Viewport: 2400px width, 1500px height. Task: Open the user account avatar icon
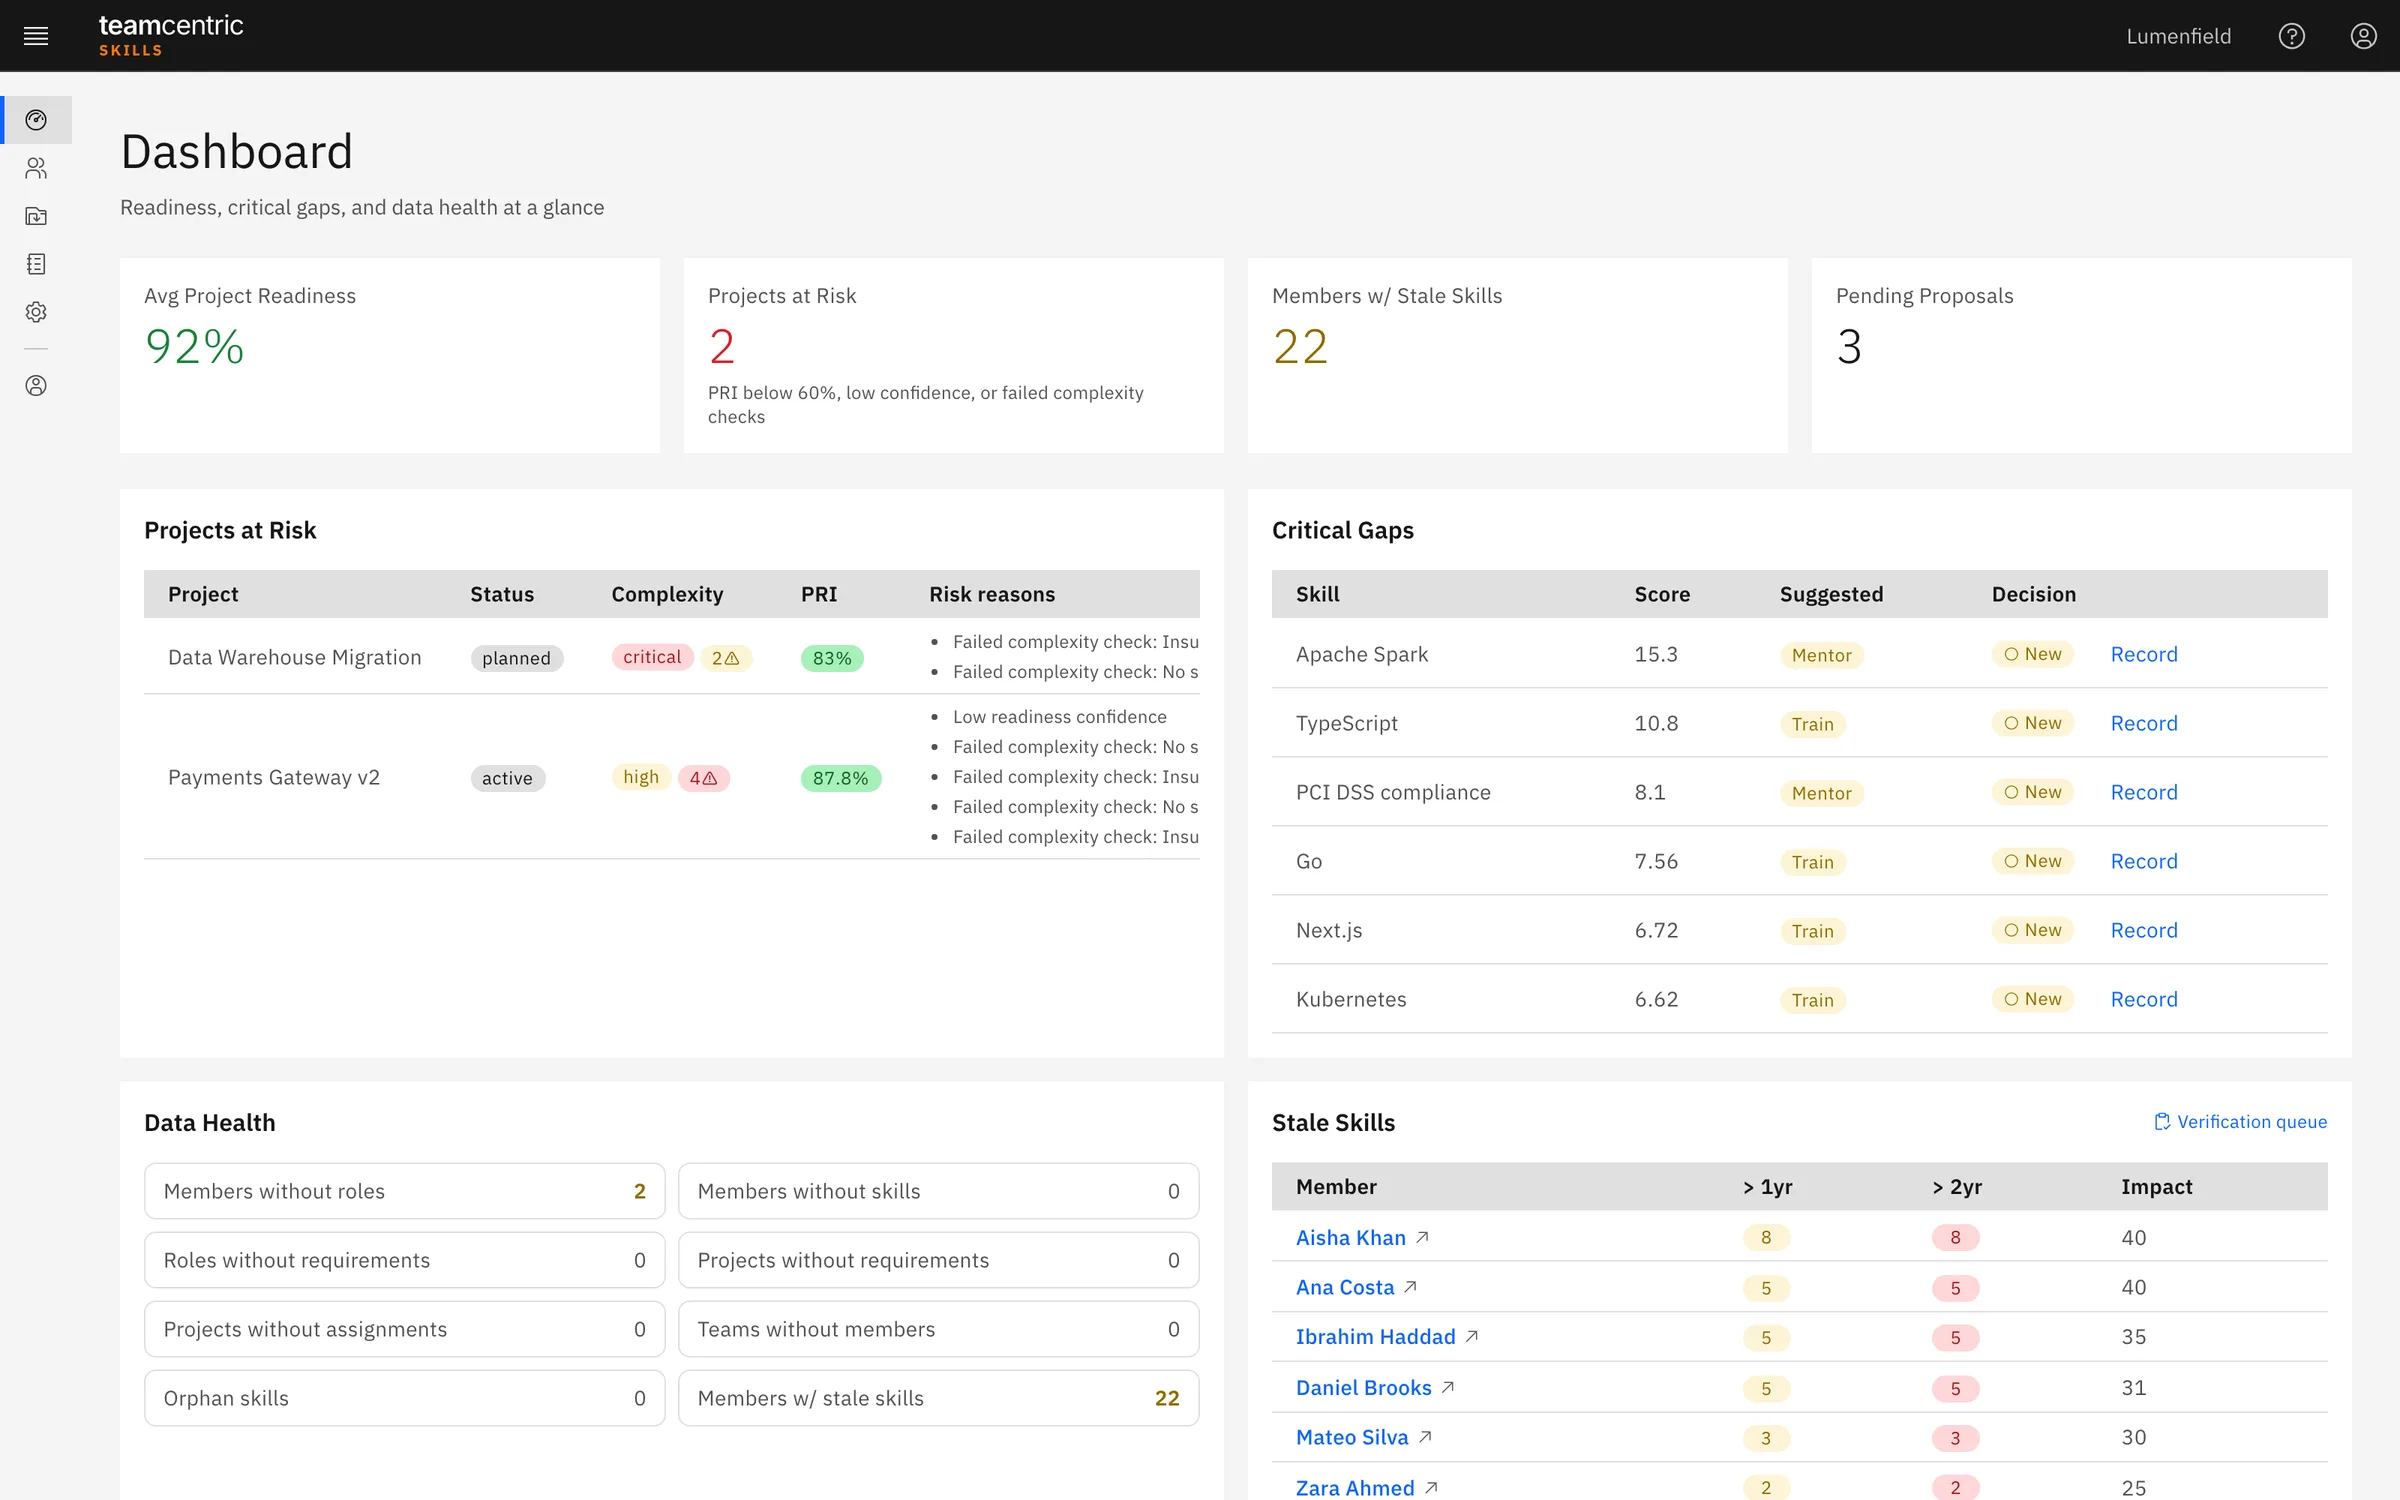pos(2363,36)
